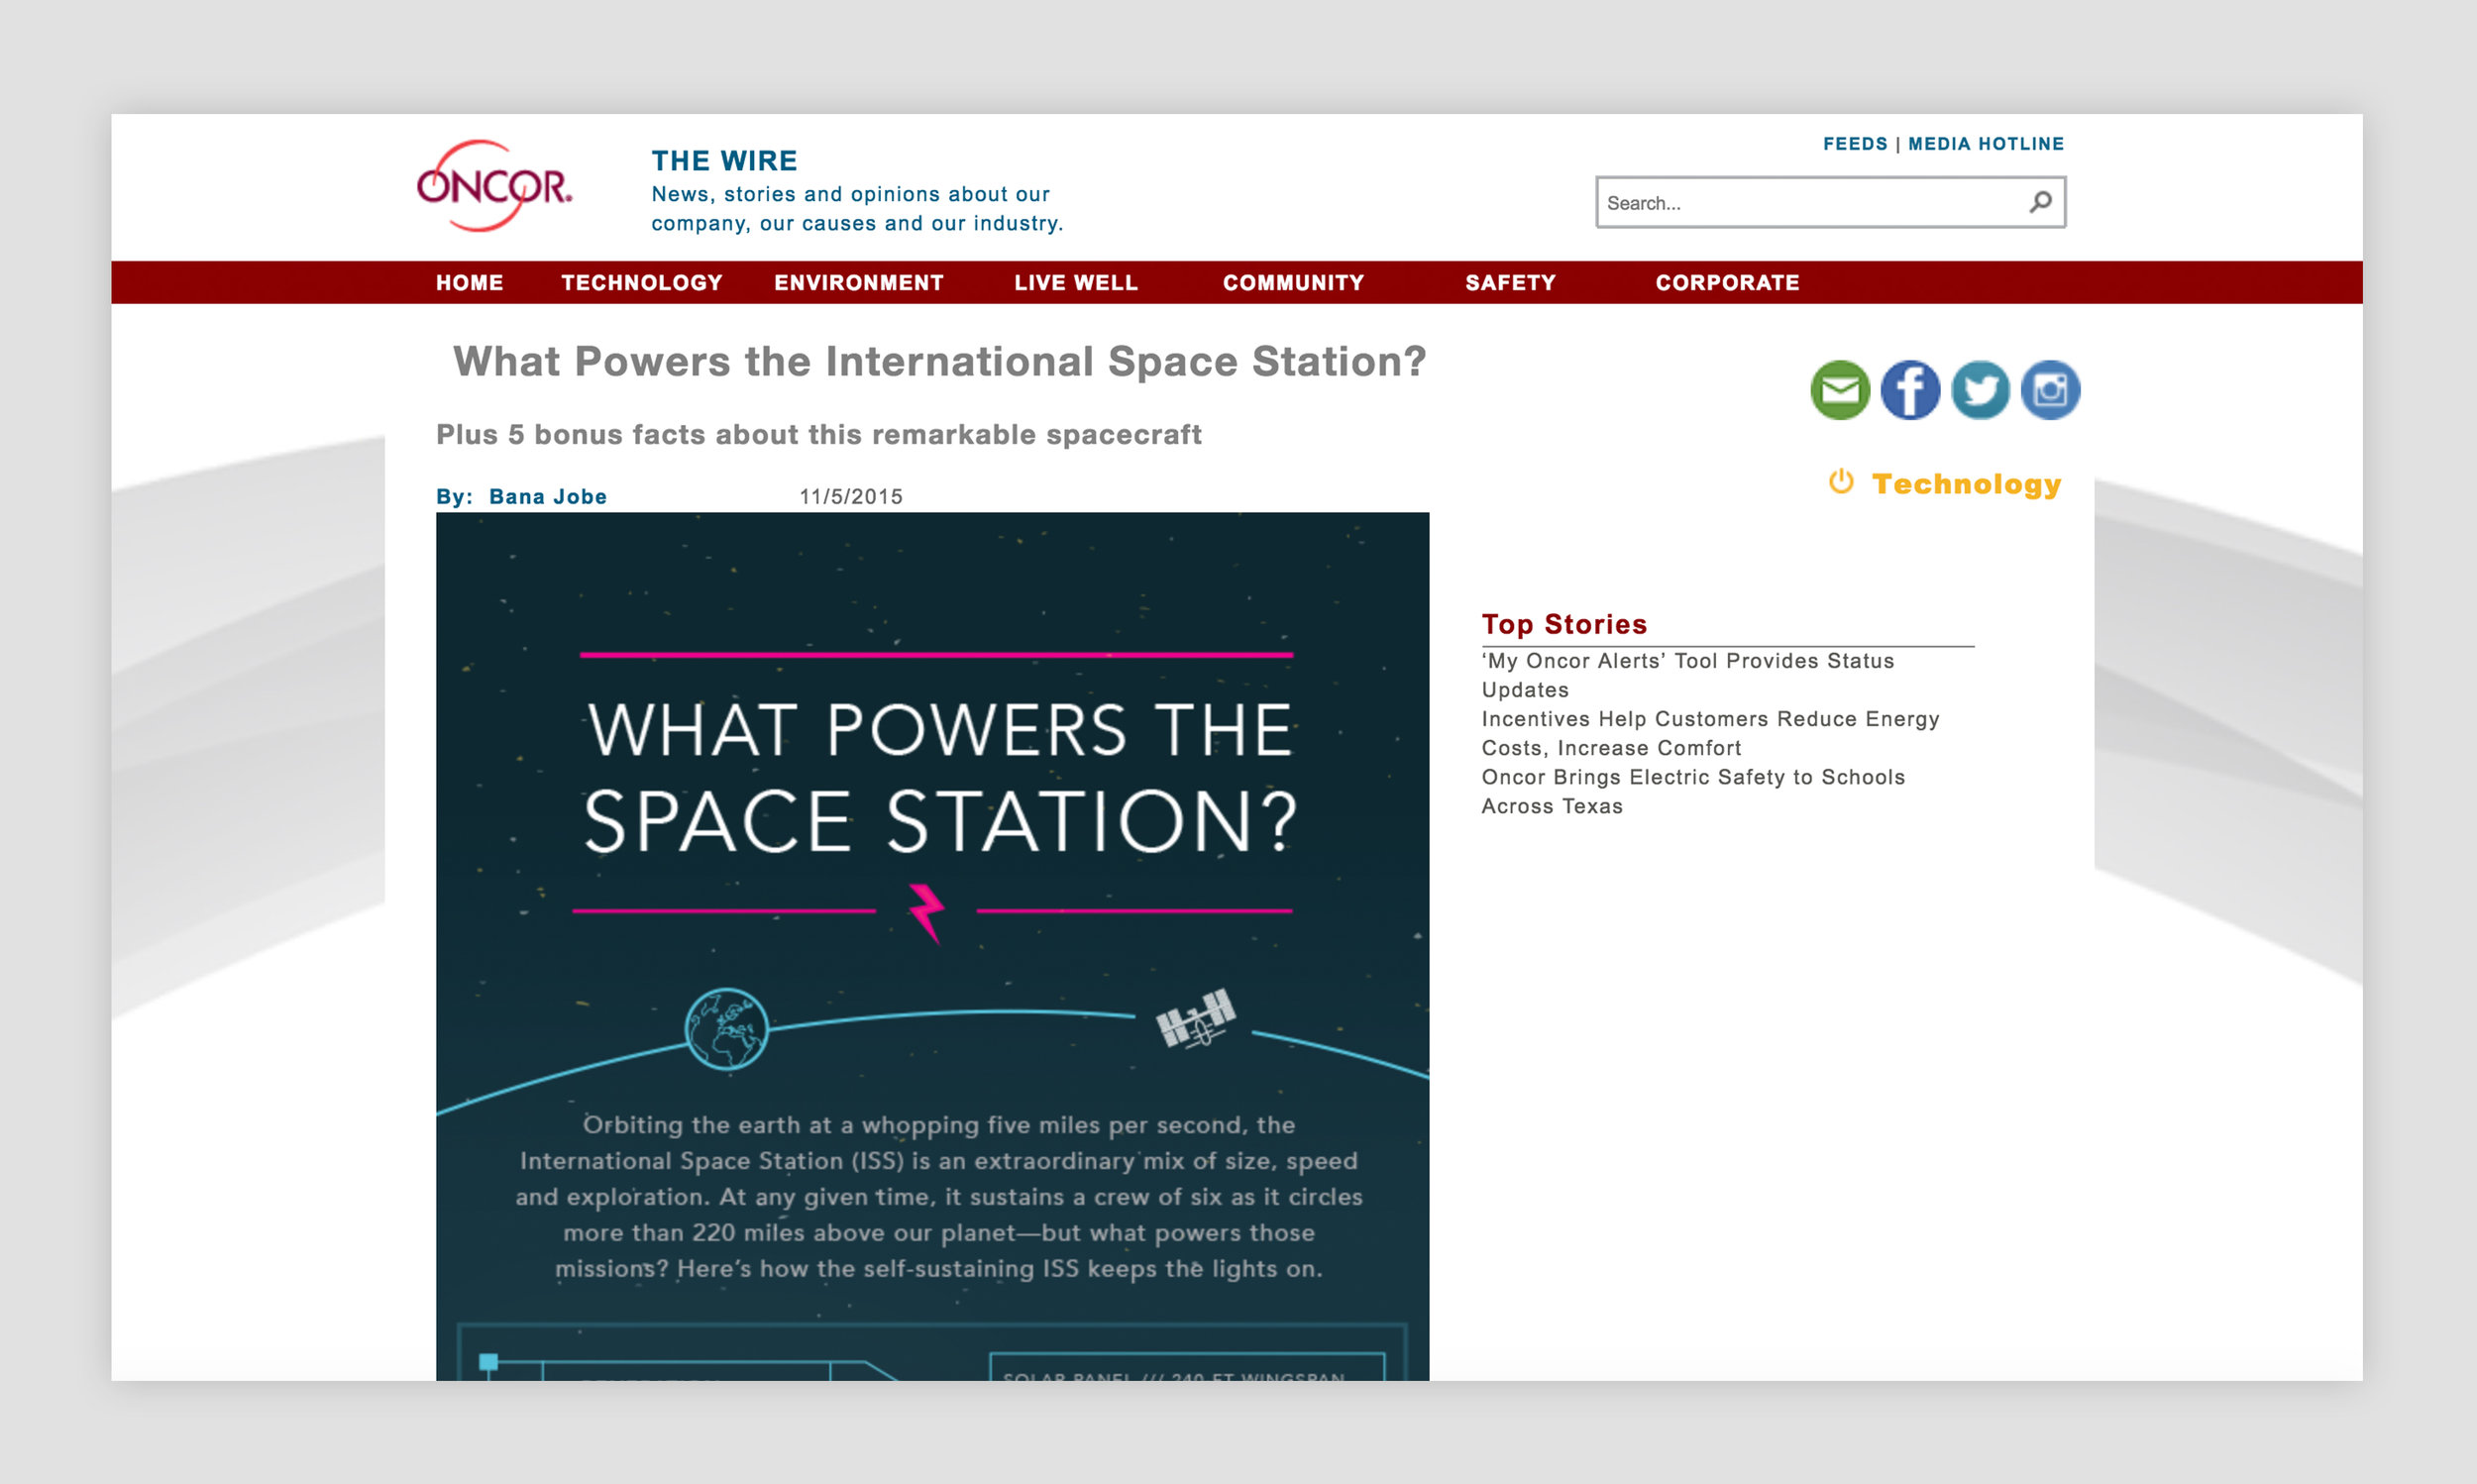Navigate to the HOME menu item
Viewport: 2477px width, 1484px height.
click(469, 282)
